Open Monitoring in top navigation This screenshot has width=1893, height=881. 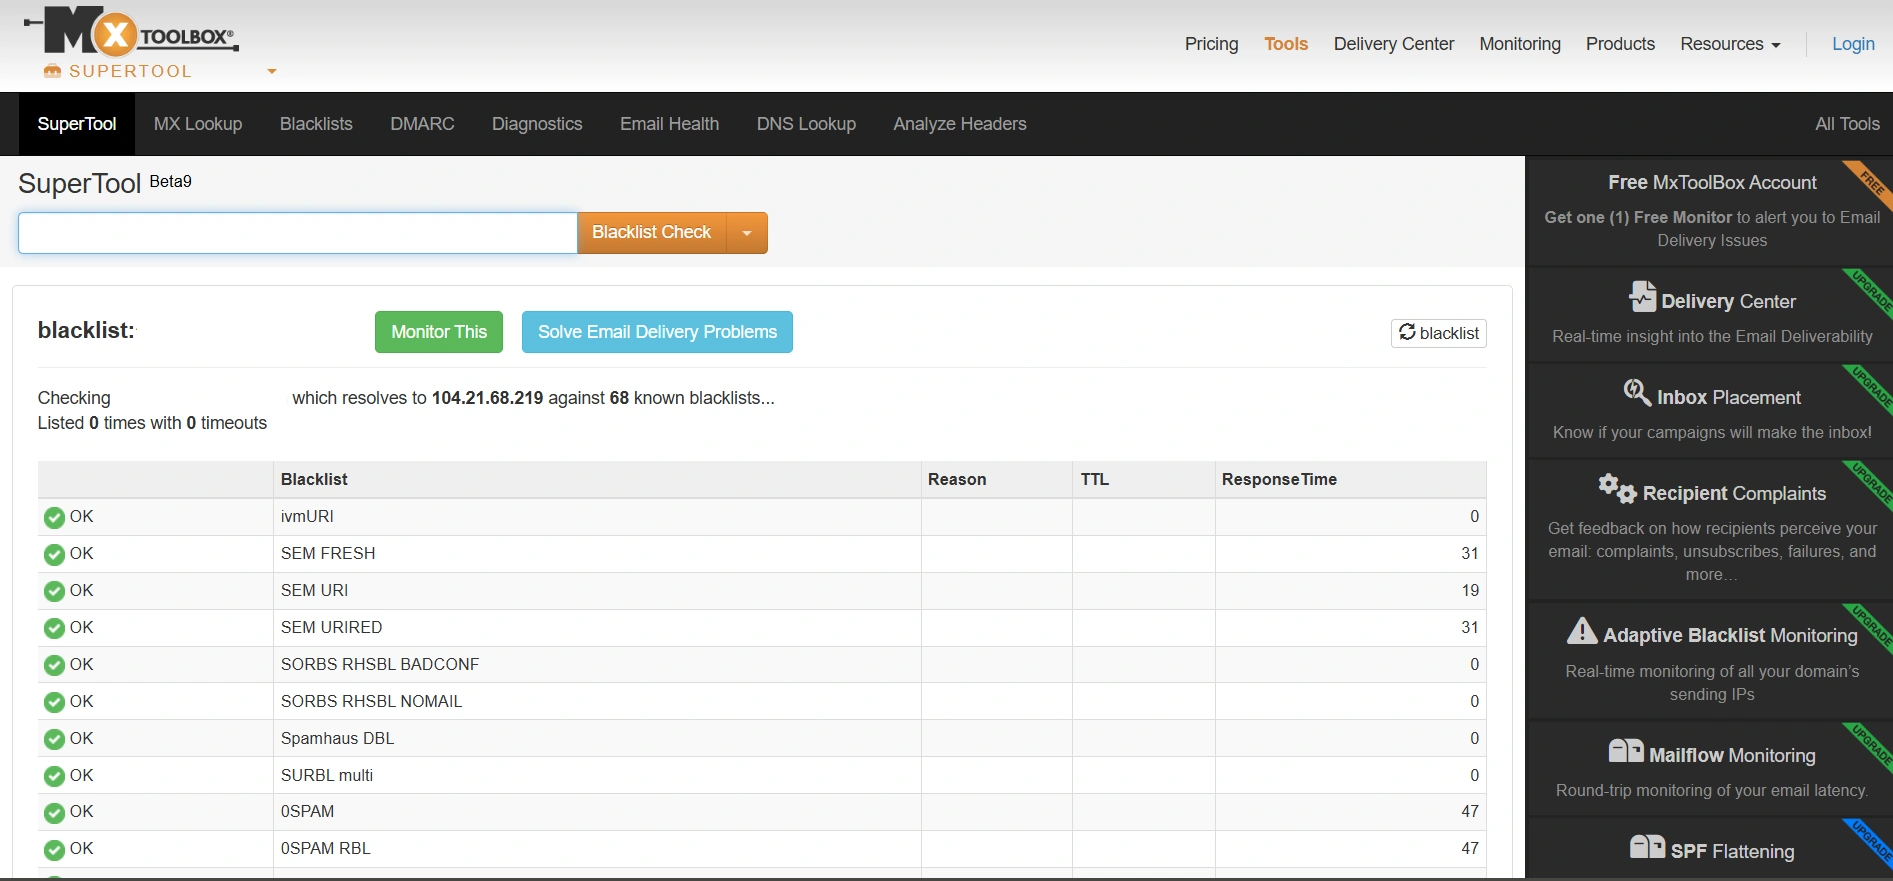point(1520,44)
